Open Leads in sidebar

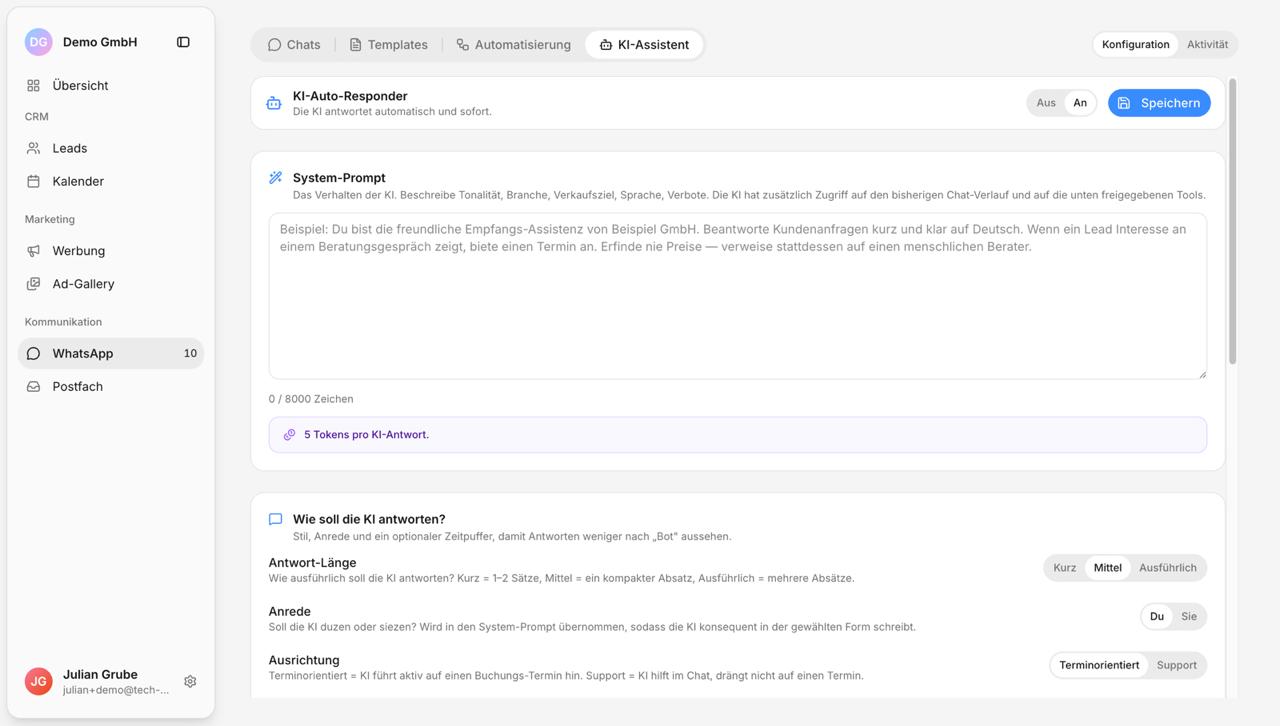(111, 148)
